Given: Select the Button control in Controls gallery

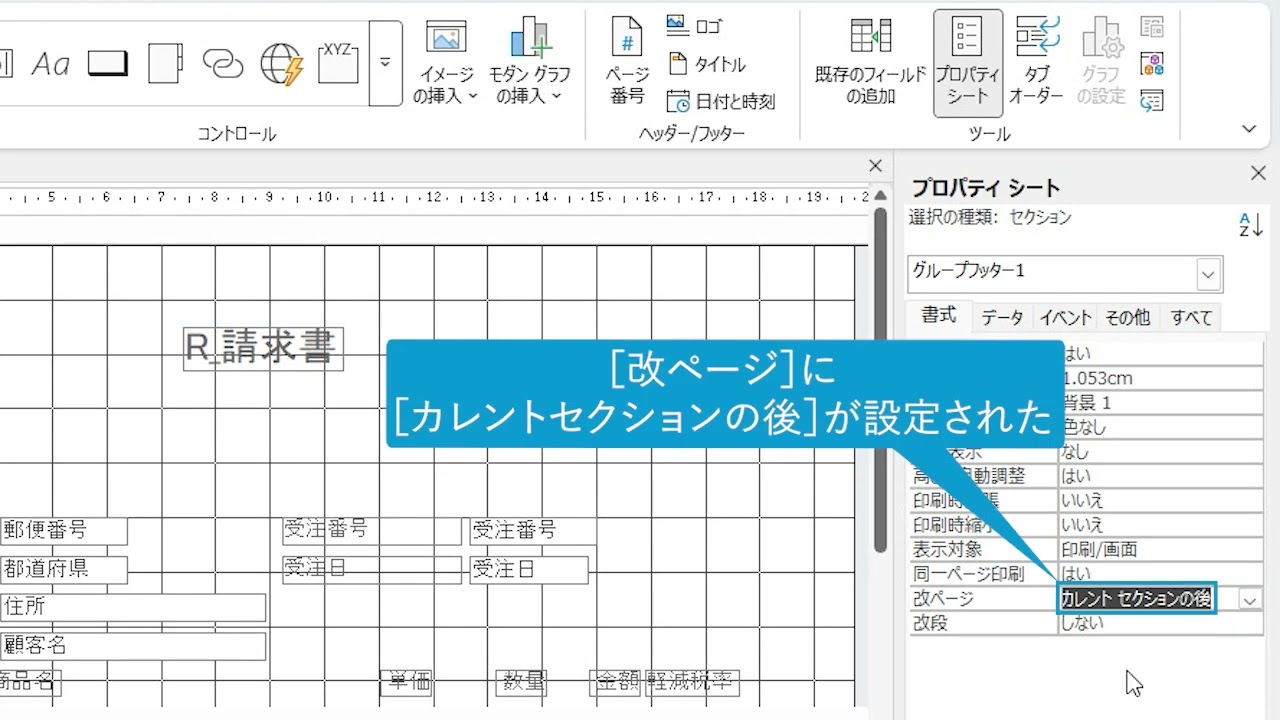Looking at the screenshot, I should [108, 64].
